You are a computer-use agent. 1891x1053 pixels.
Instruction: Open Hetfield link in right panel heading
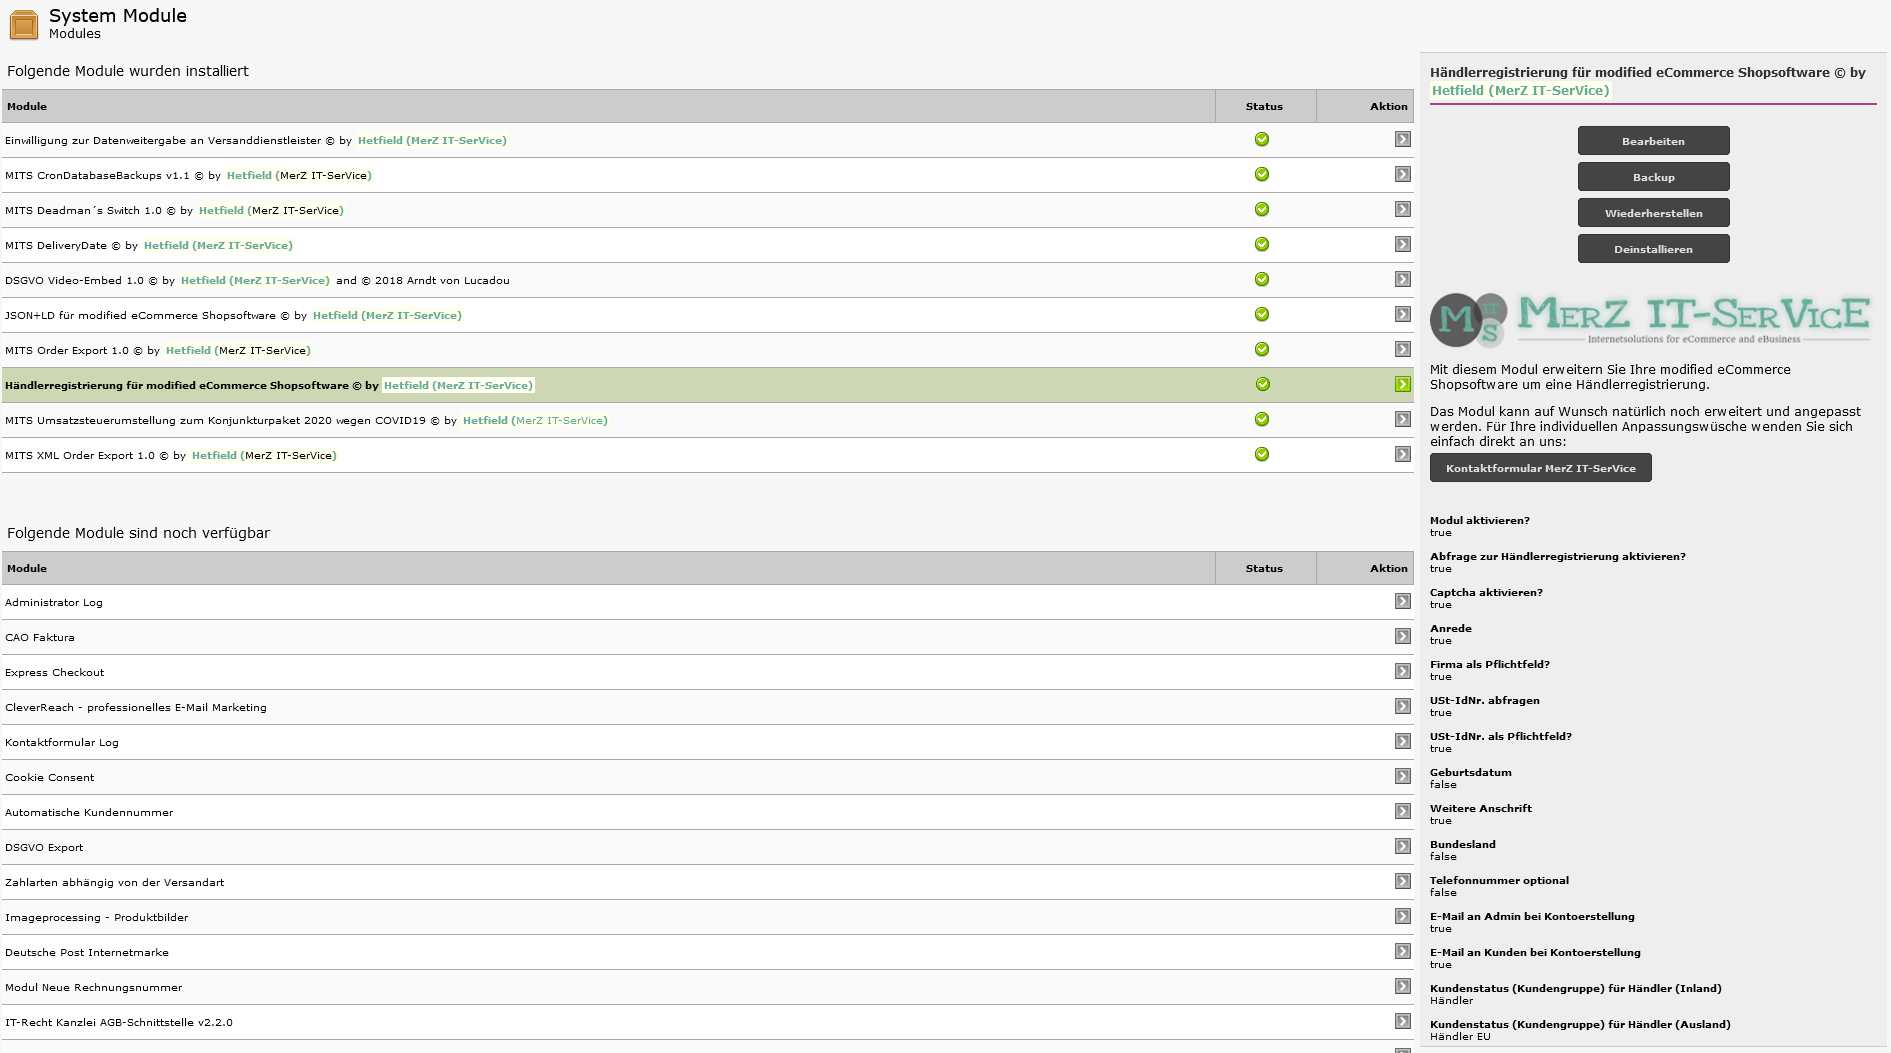pyautogui.click(x=1520, y=90)
